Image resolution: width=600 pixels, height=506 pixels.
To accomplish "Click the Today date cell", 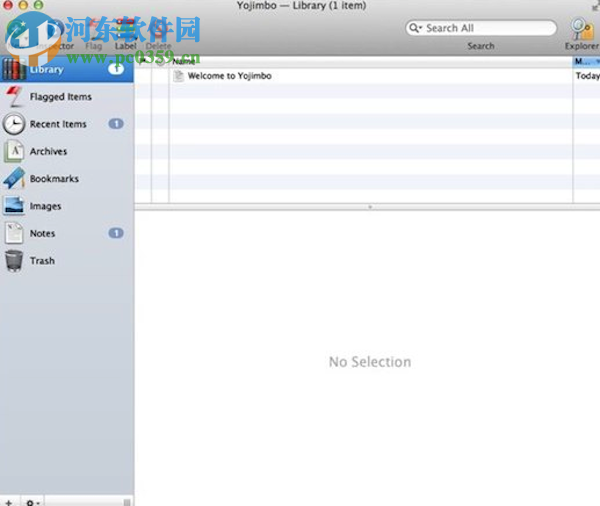I will tap(587, 76).
